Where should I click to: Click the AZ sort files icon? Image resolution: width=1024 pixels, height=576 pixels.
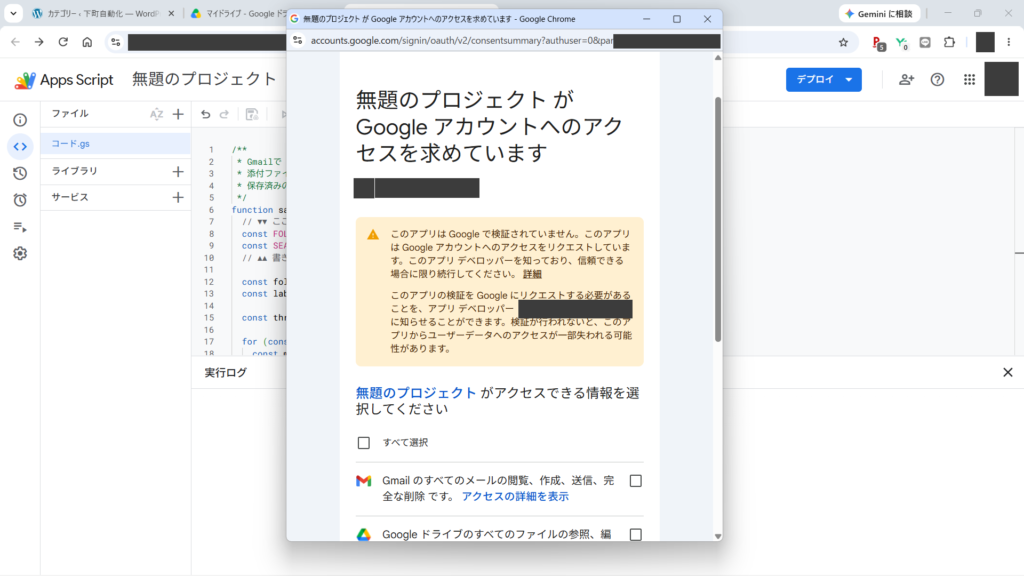(x=157, y=114)
